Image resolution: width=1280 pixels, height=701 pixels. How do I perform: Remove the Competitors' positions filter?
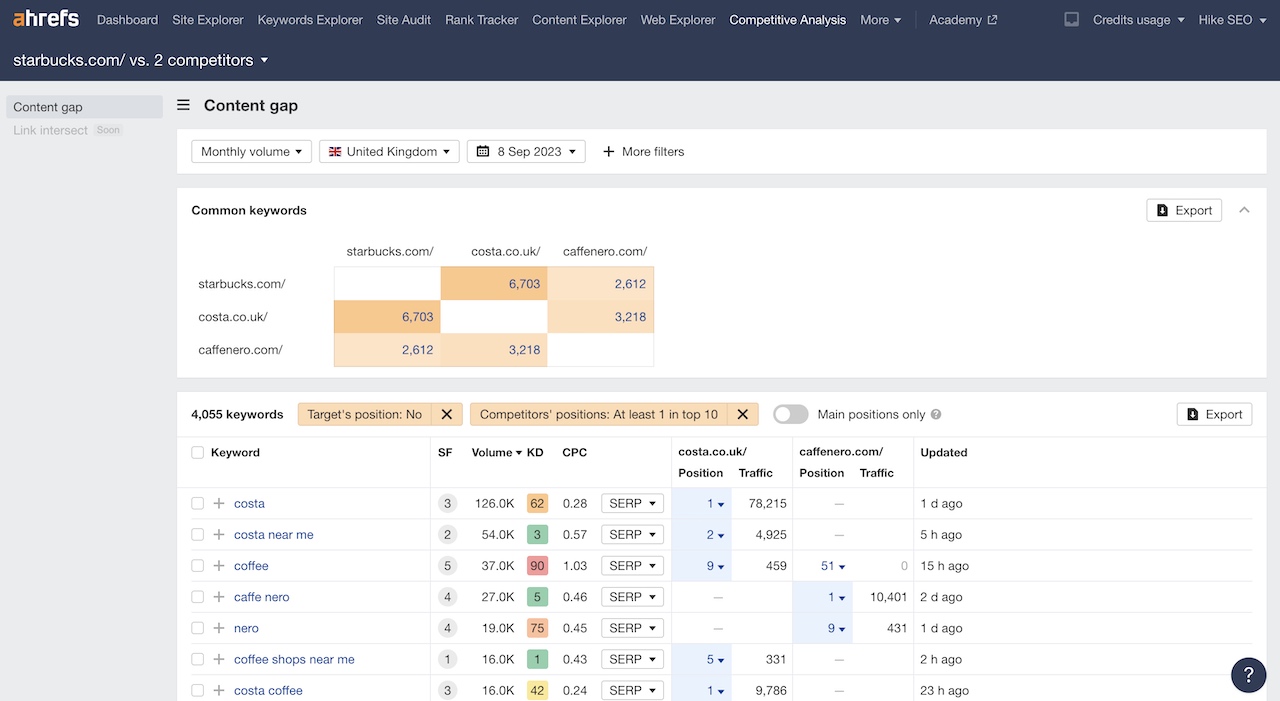[742, 414]
